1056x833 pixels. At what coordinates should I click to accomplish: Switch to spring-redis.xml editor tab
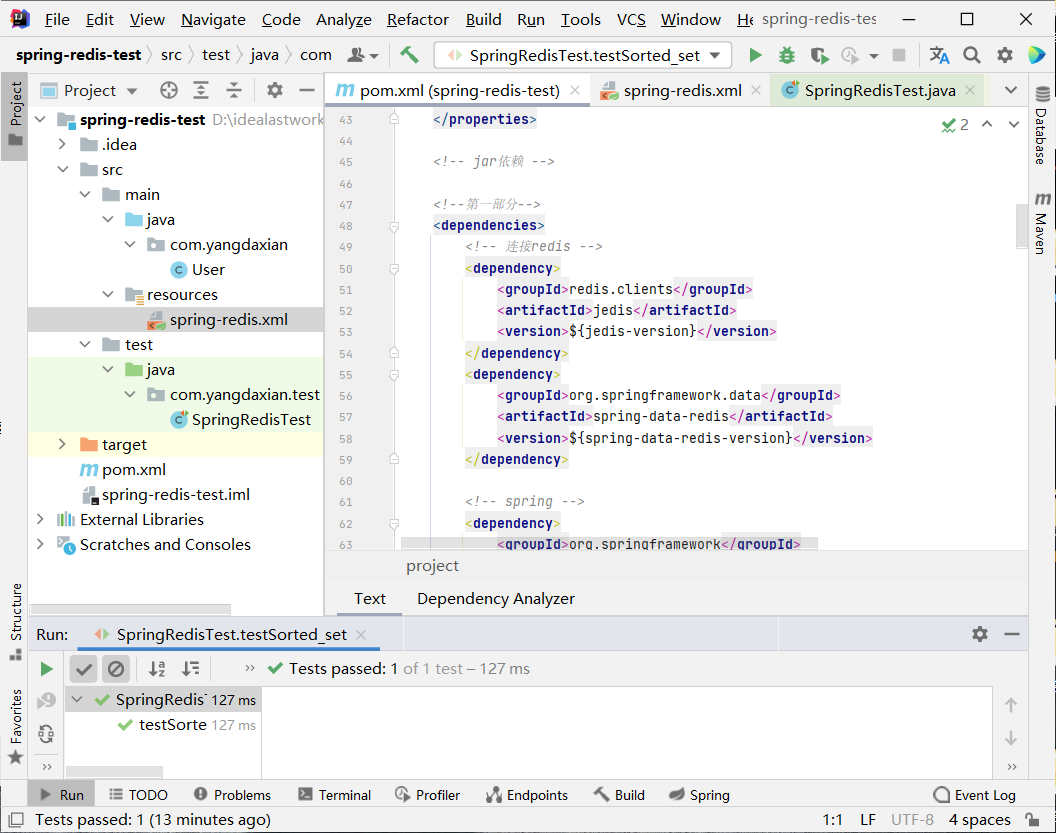pos(682,90)
